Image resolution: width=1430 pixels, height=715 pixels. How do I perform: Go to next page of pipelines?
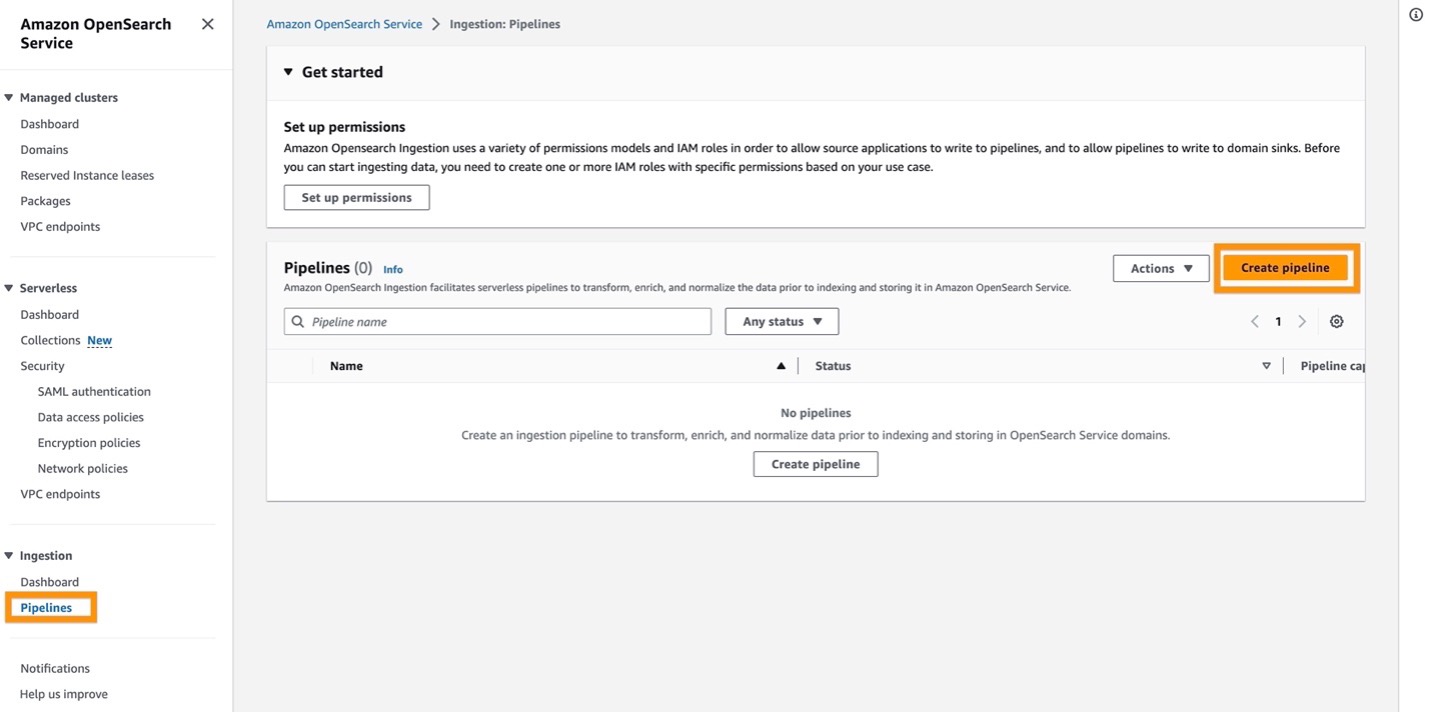pyautogui.click(x=1302, y=322)
